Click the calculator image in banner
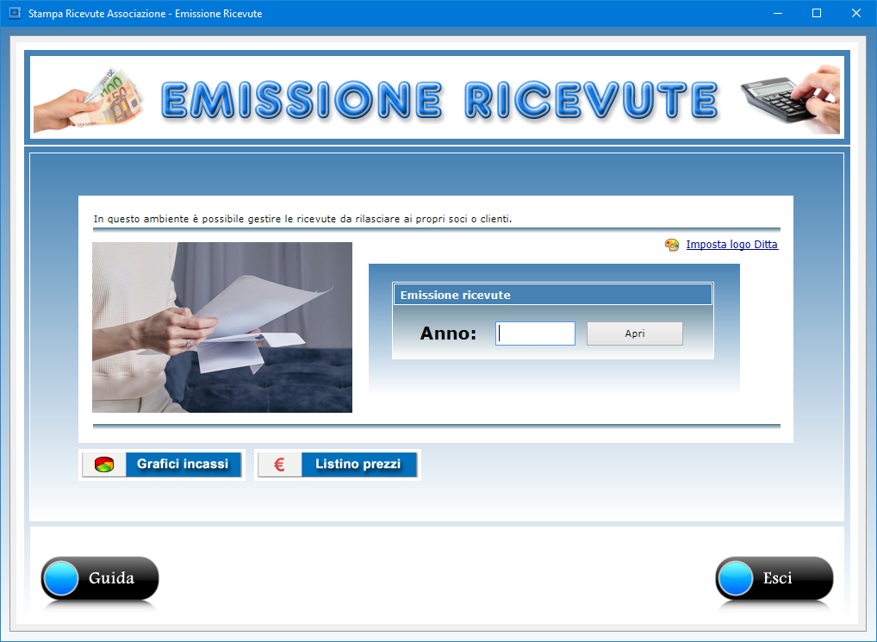877x642 pixels. [790, 99]
